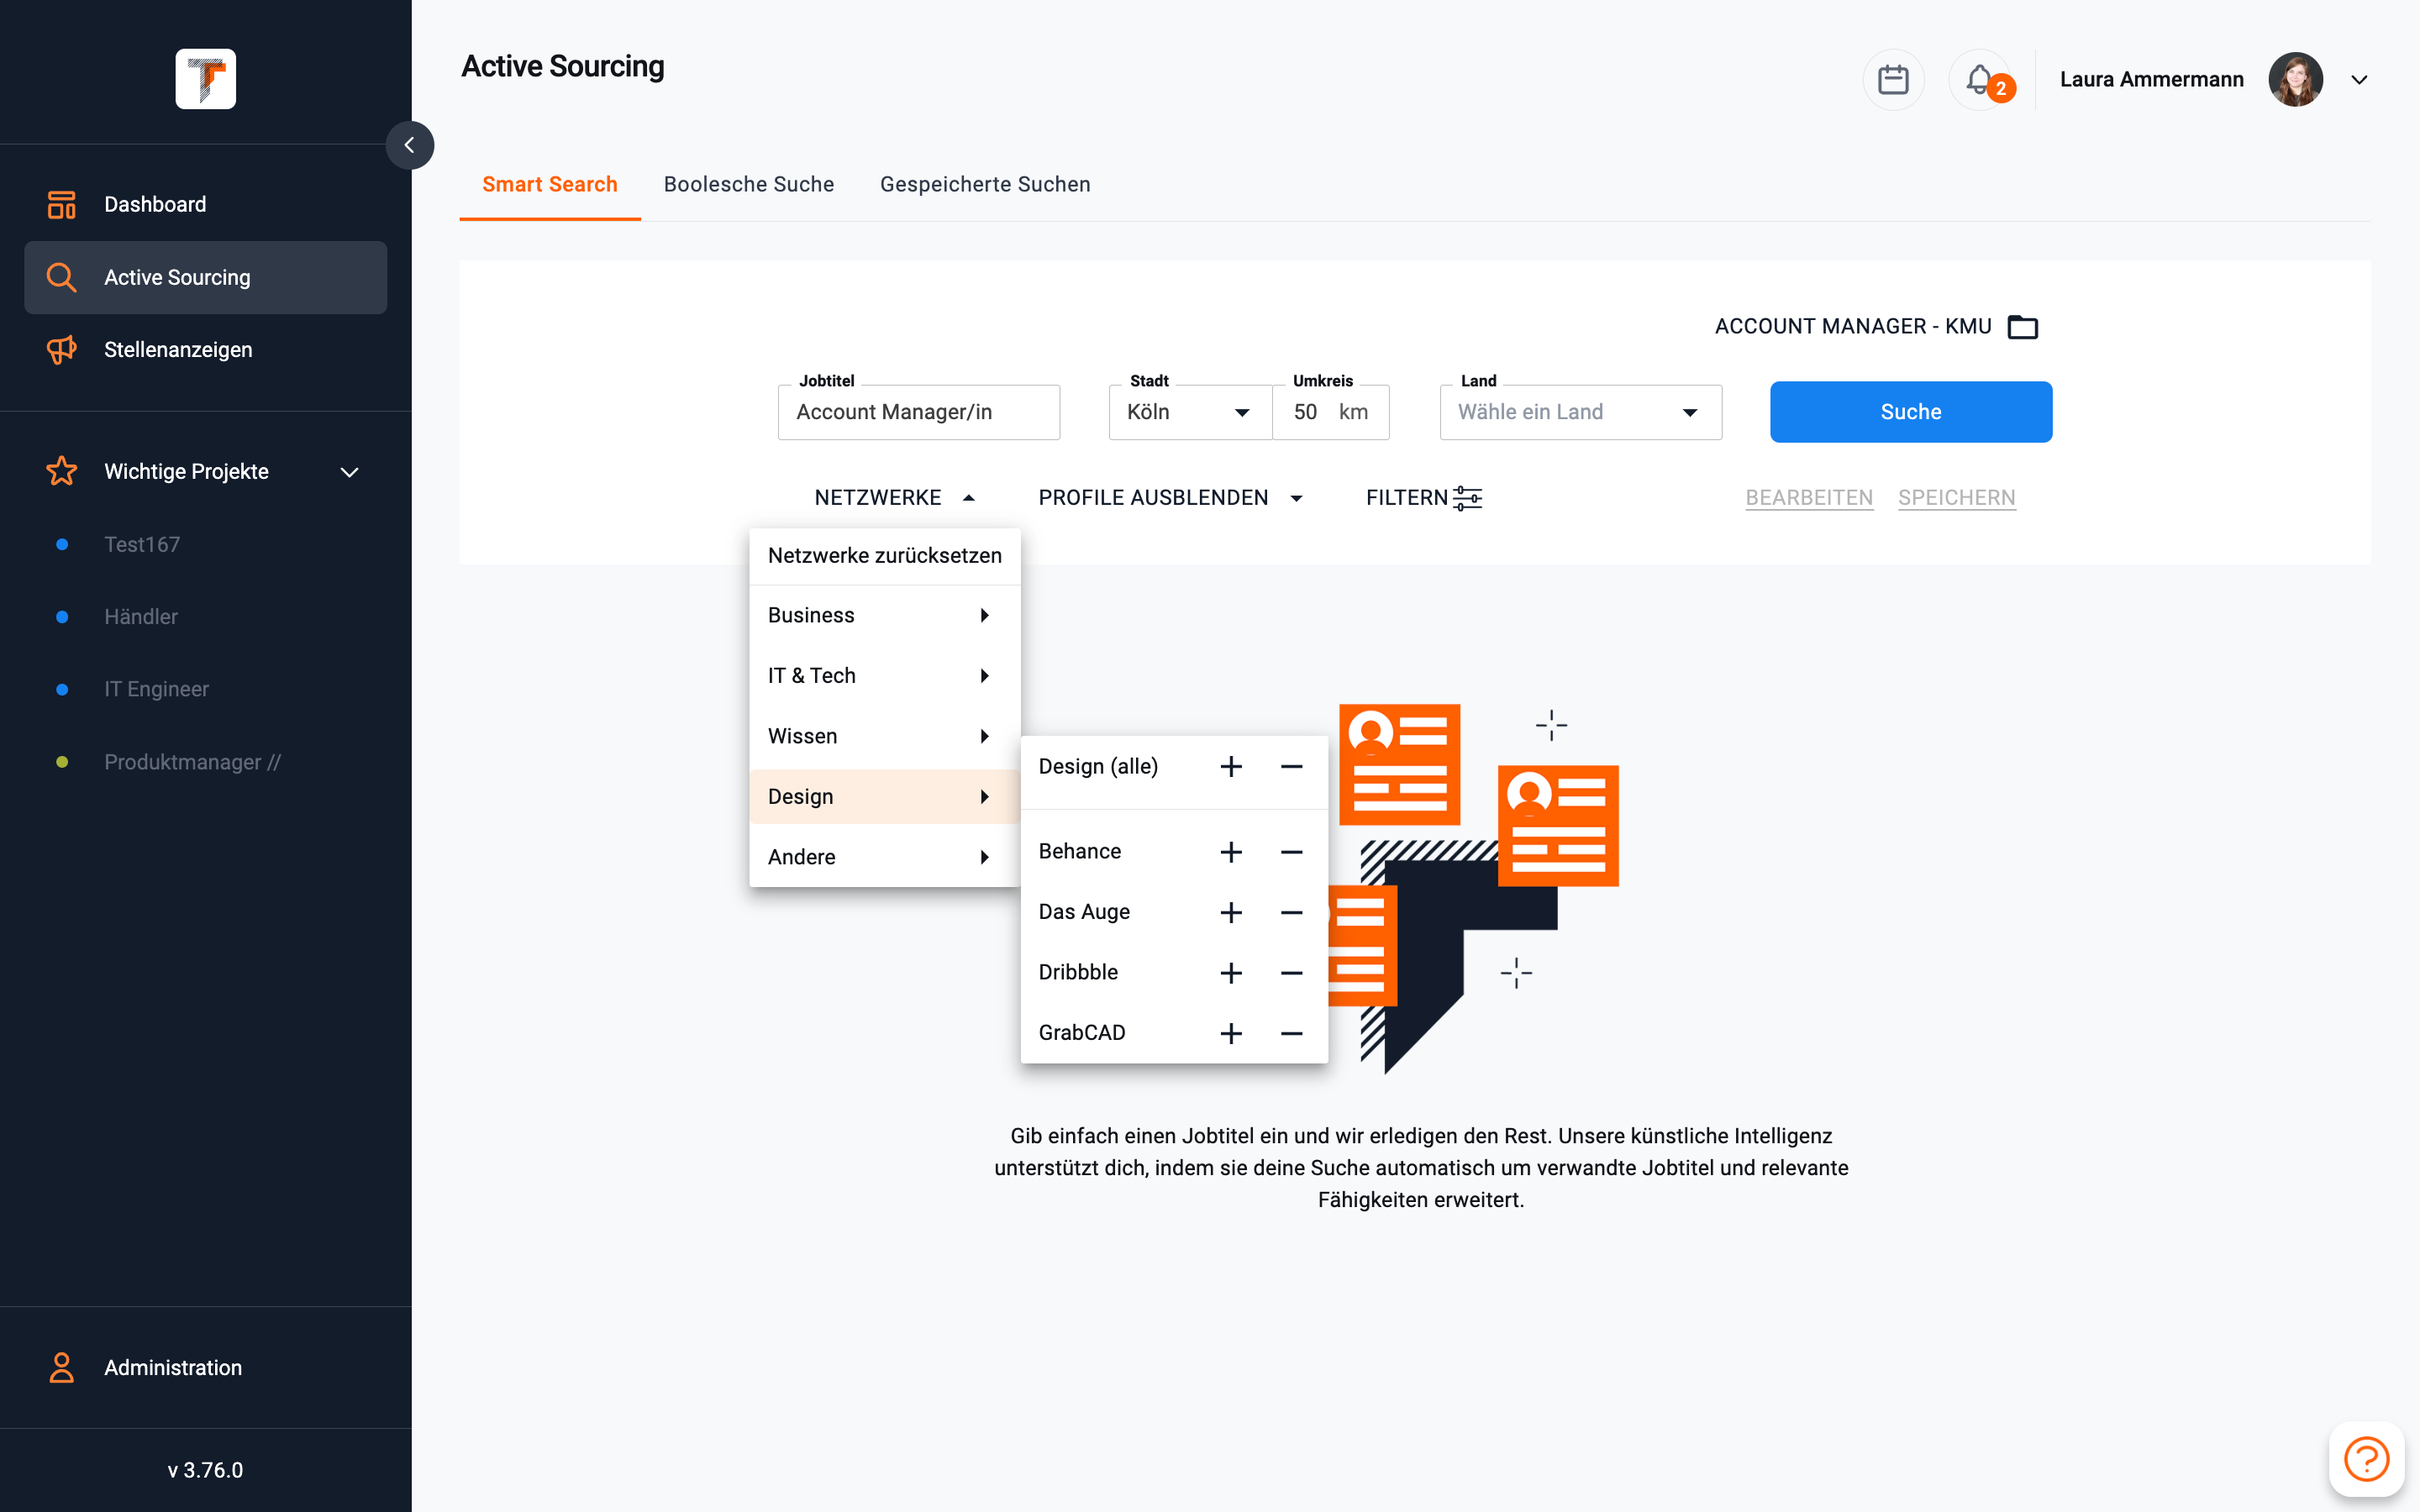
Task: Switch to Gespeicherte Suchen tab
Action: click(985, 184)
